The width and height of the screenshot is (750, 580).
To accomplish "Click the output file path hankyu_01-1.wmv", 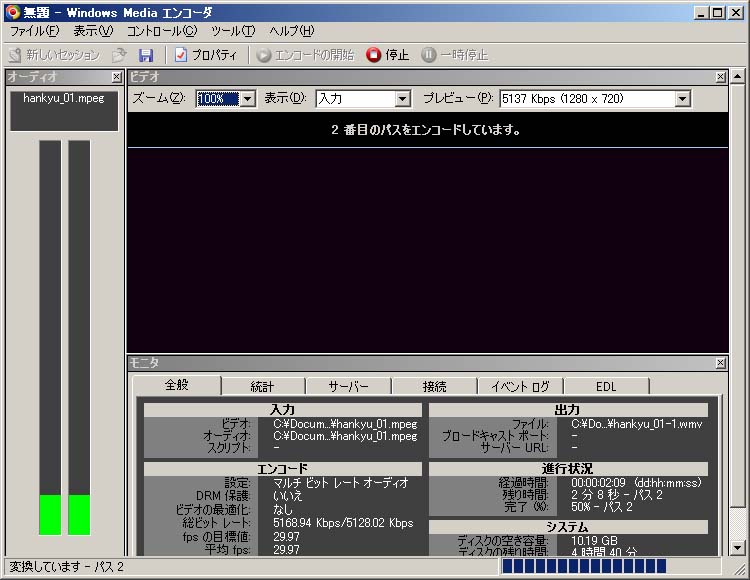I will [636, 424].
